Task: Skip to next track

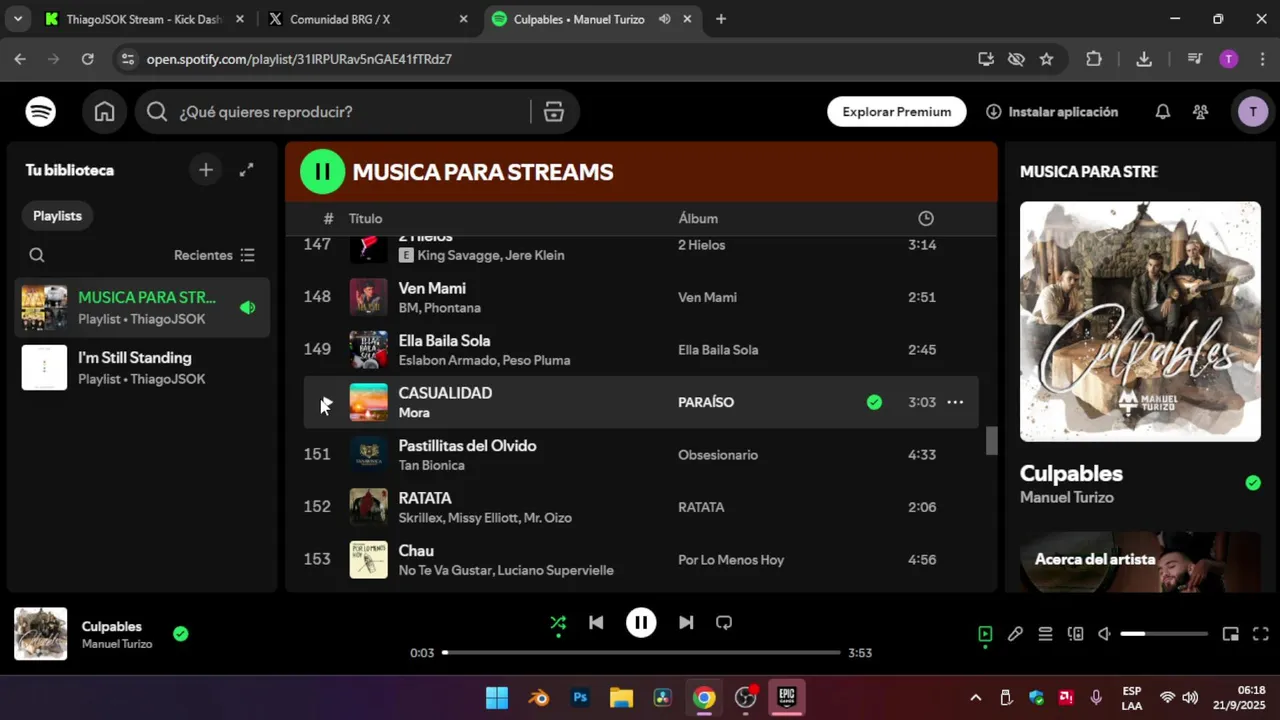Action: 686,623
